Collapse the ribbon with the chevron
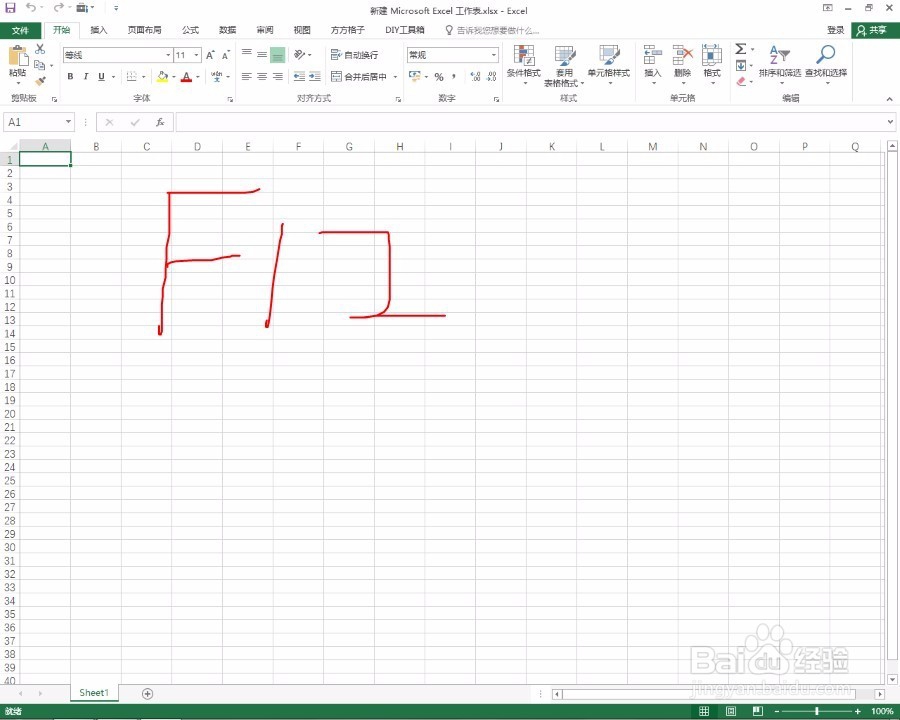The width and height of the screenshot is (900, 720). [889, 99]
